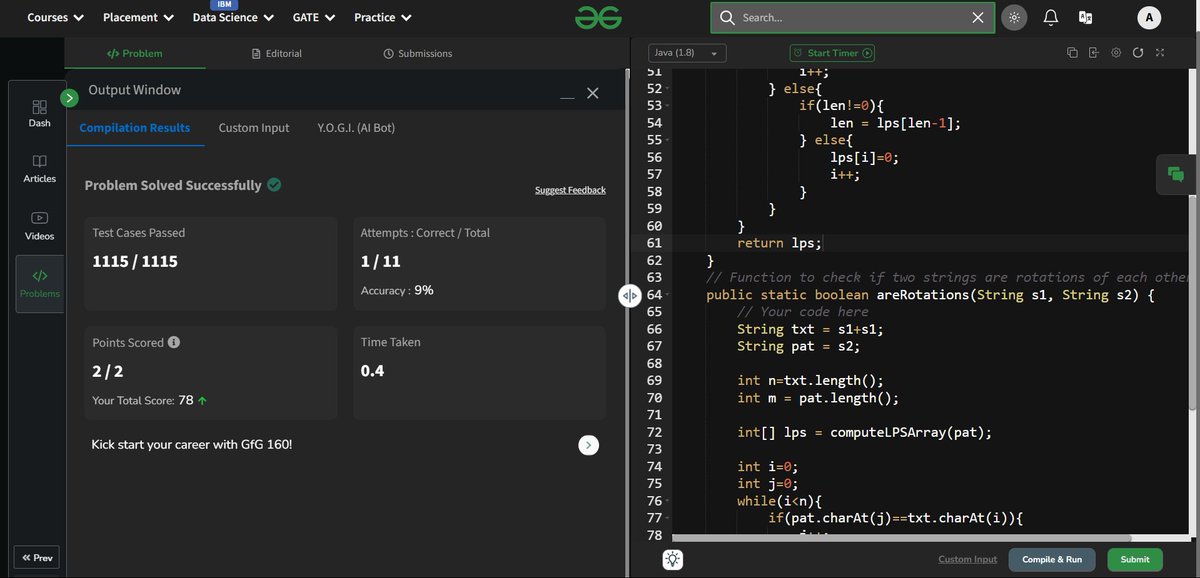The height and width of the screenshot is (578, 1200).
Task: Click the copy code icon in editor toolbar
Action: [x=1072, y=53]
